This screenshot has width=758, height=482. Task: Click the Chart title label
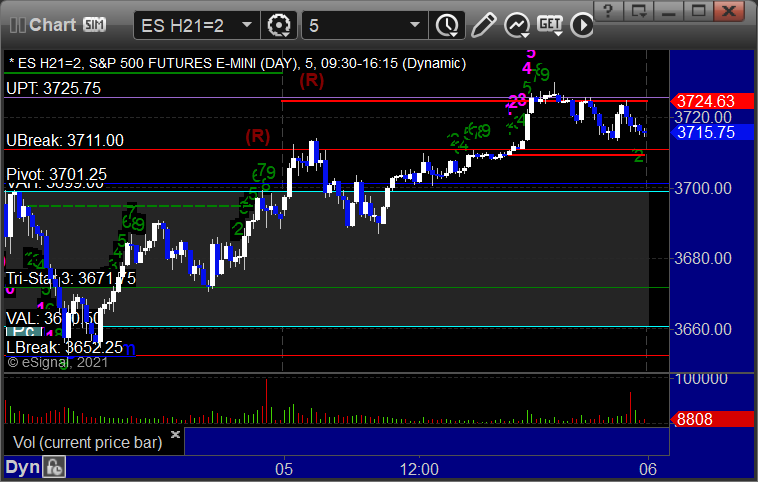pyautogui.click(x=52, y=25)
